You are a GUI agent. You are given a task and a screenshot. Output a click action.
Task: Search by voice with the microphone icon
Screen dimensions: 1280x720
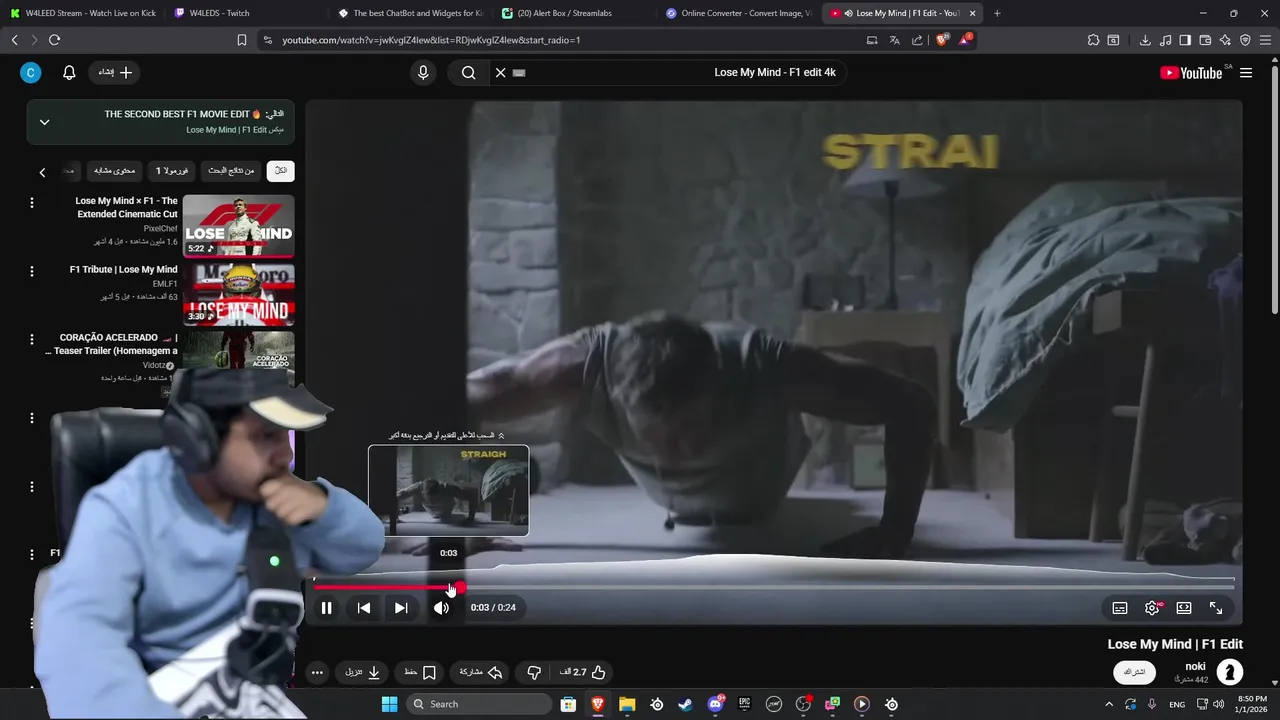tap(423, 73)
